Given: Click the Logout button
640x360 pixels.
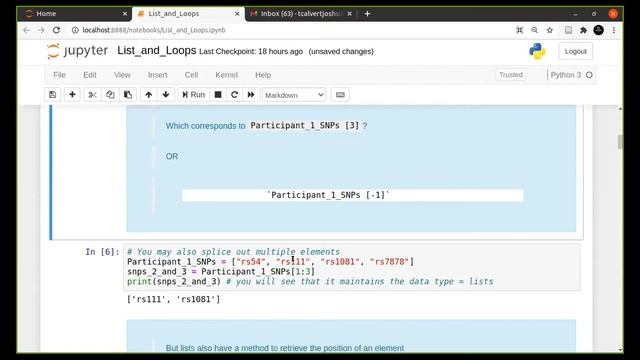Looking at the screenshot, I should 576,51.
